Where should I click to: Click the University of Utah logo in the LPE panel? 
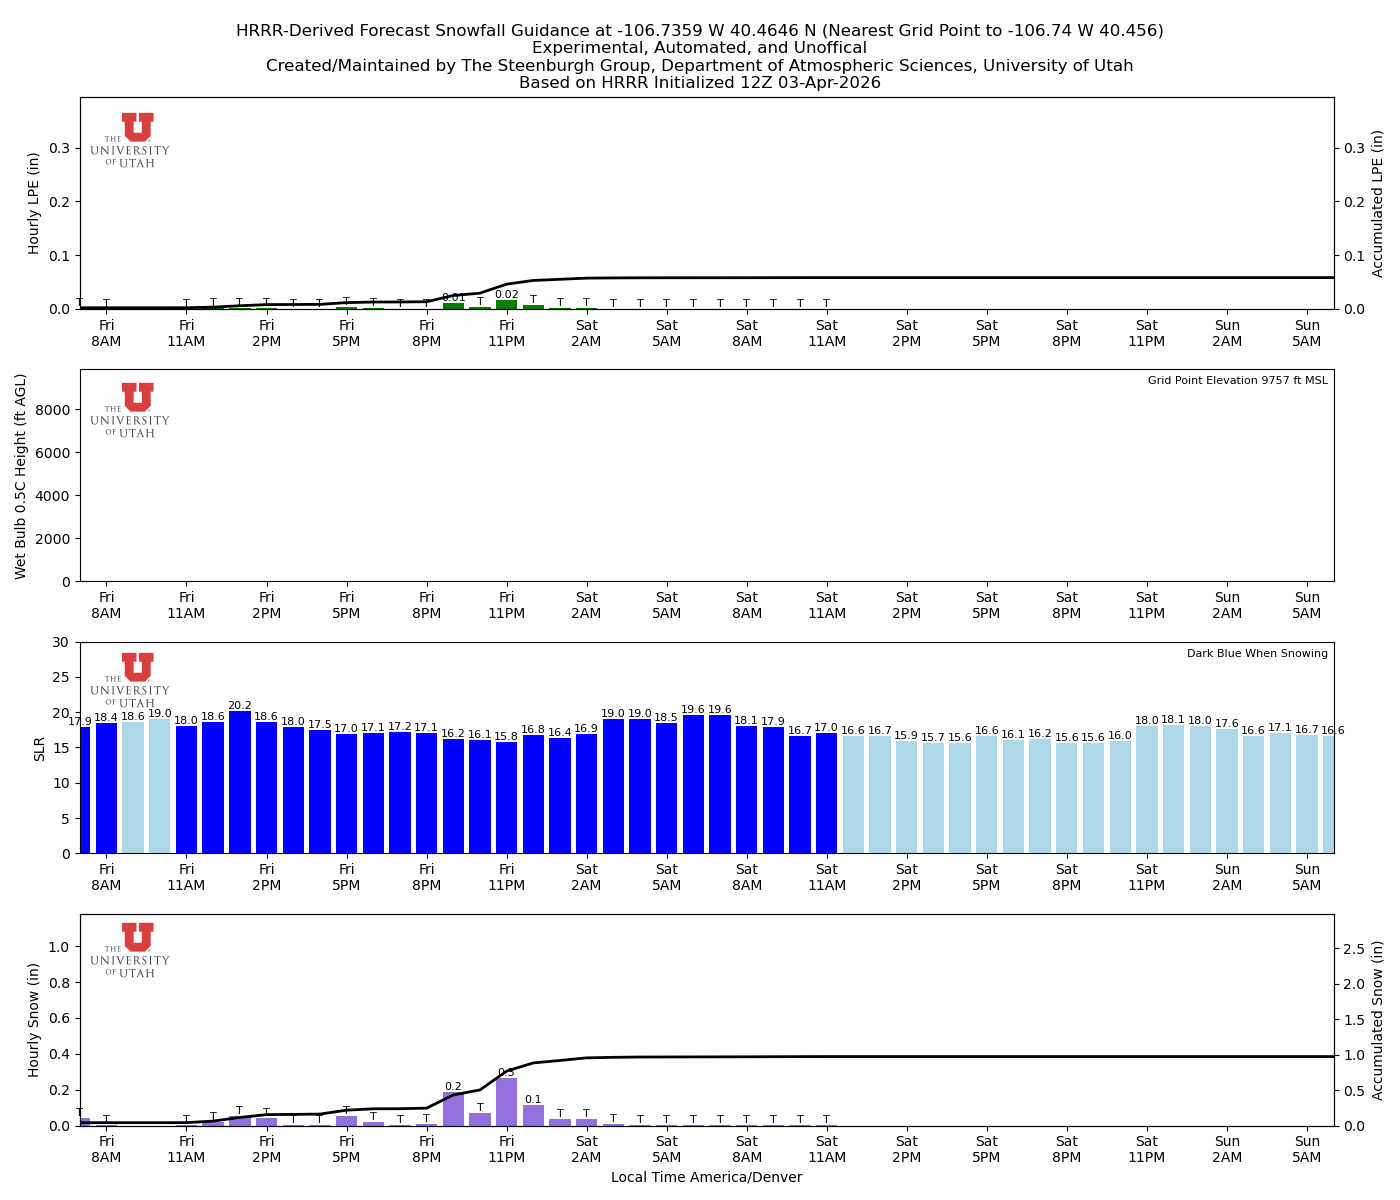[x=133, y=138]
